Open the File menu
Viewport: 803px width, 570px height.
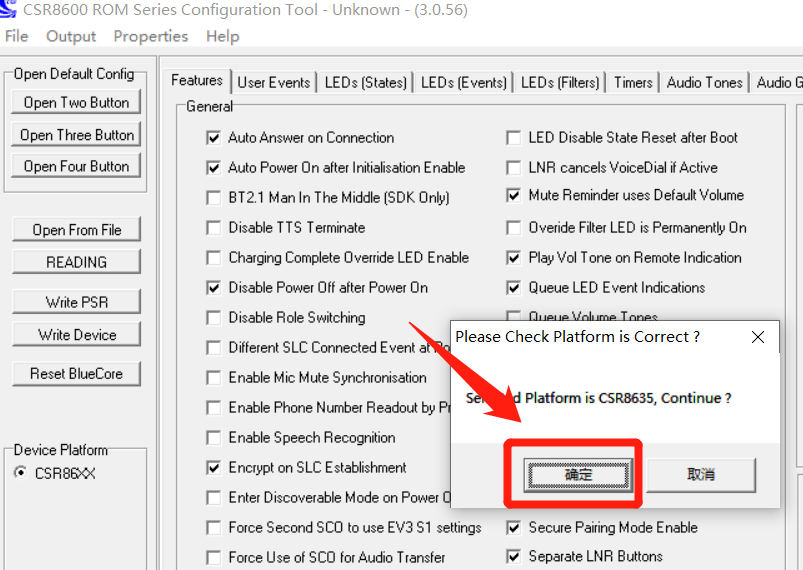coord(16,36)
